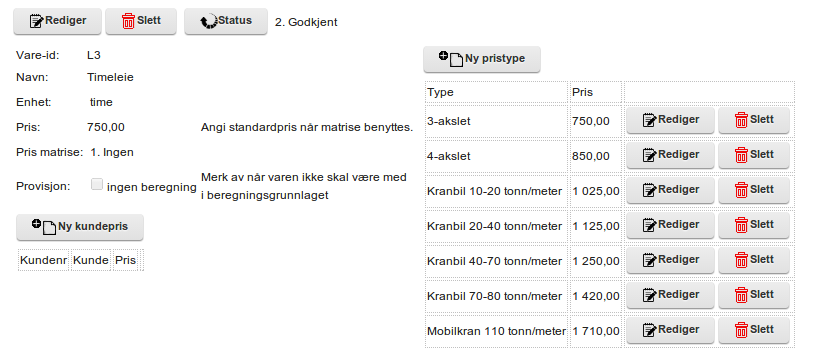
Task: Click trash icon on top Slett button
Action: click(128, 21)
